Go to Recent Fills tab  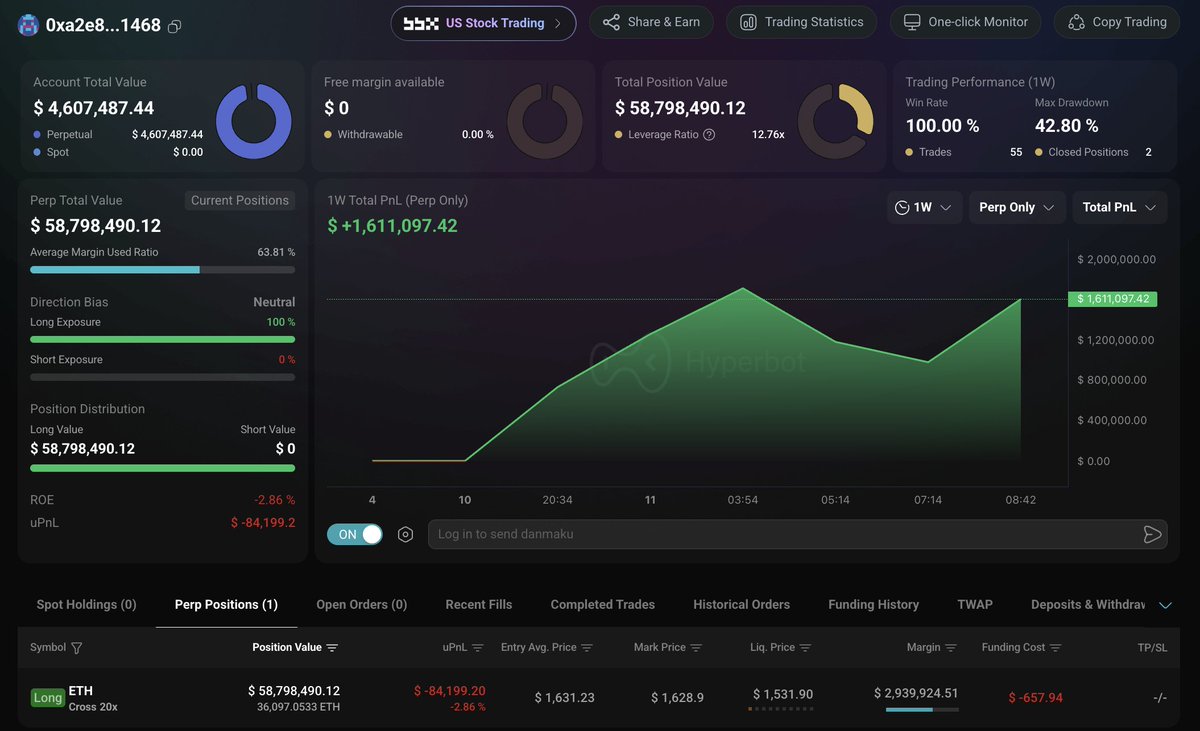(479, 604)
